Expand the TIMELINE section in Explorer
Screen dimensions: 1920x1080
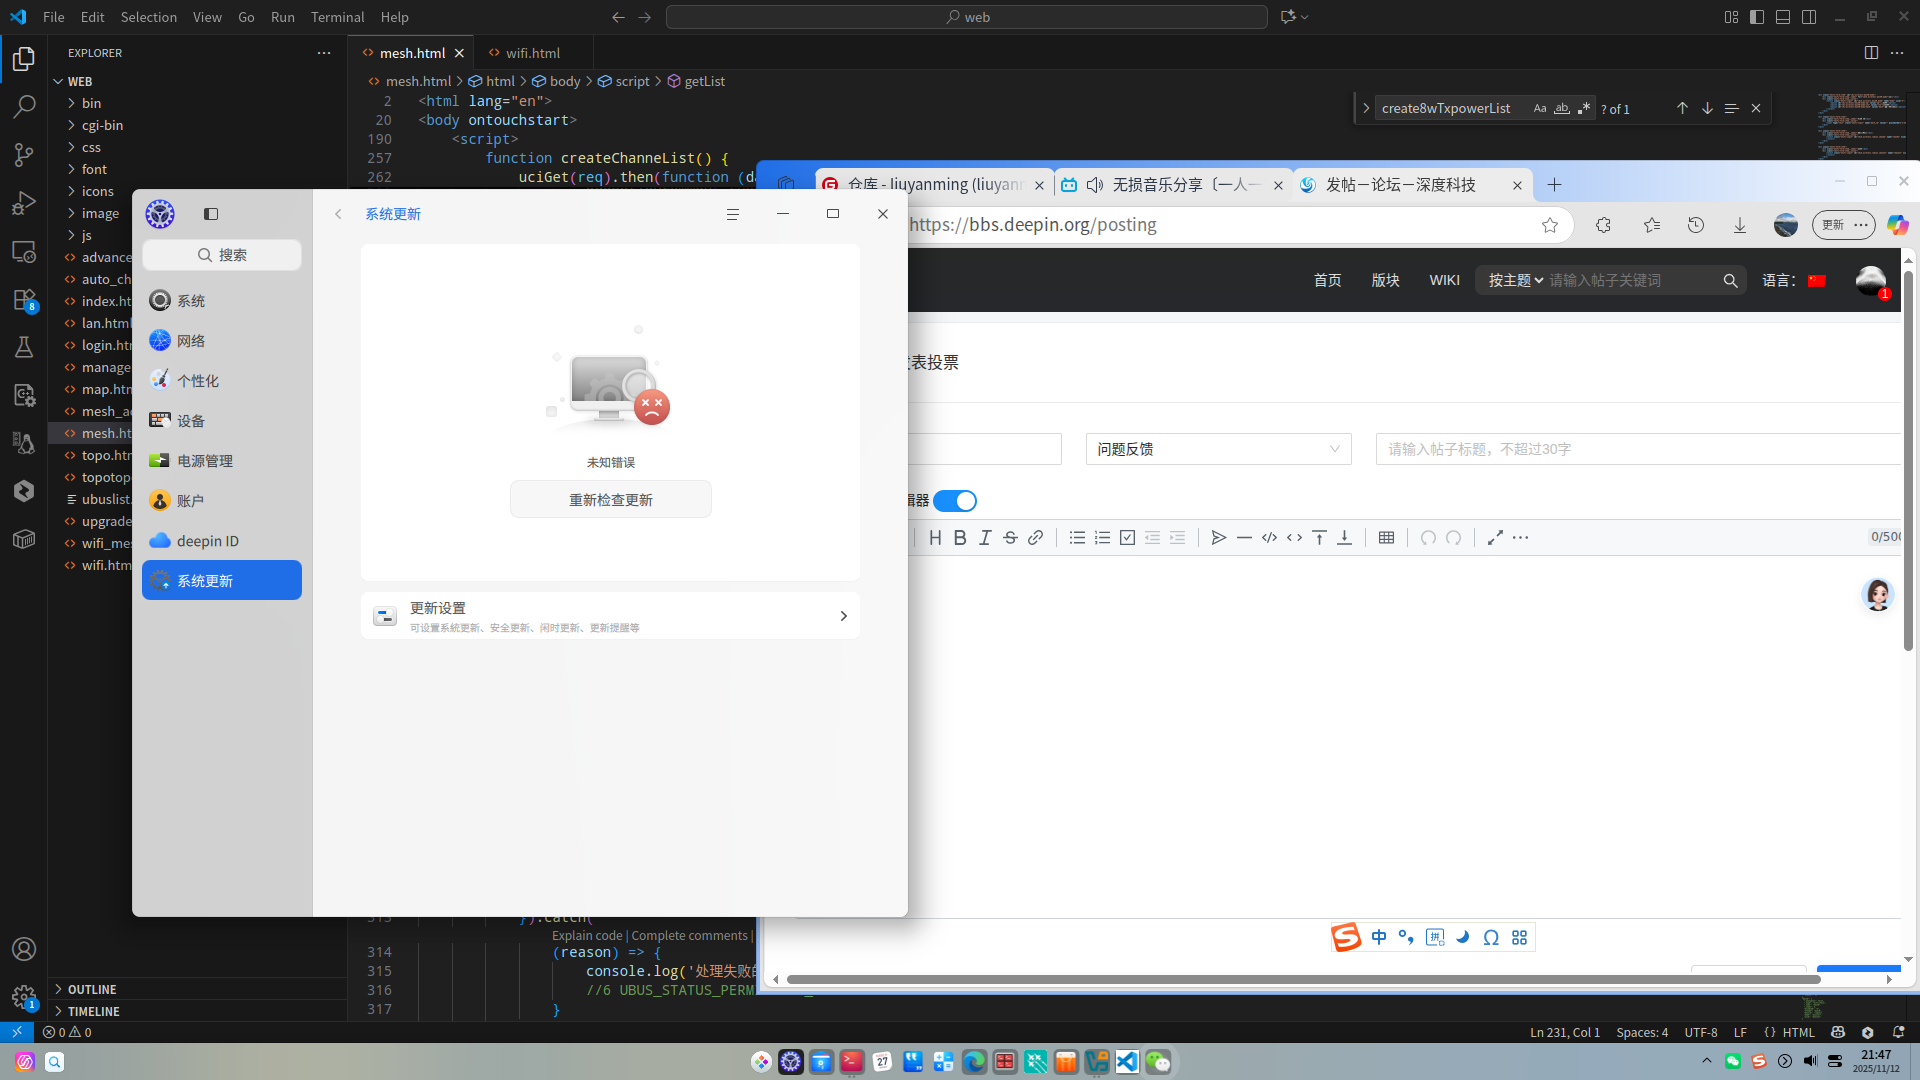[x=94, y=1011]
